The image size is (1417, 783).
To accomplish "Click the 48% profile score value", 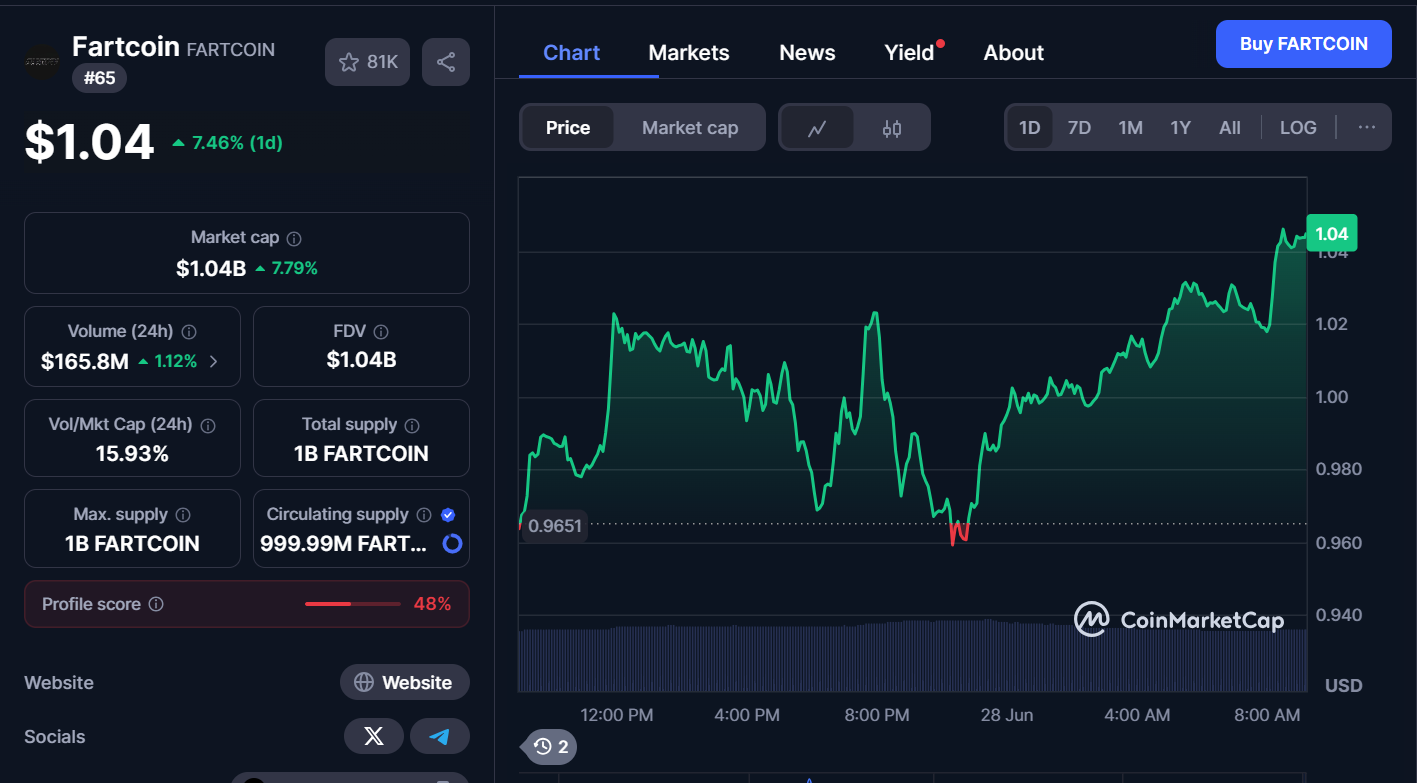I will (x=432, y=604).
